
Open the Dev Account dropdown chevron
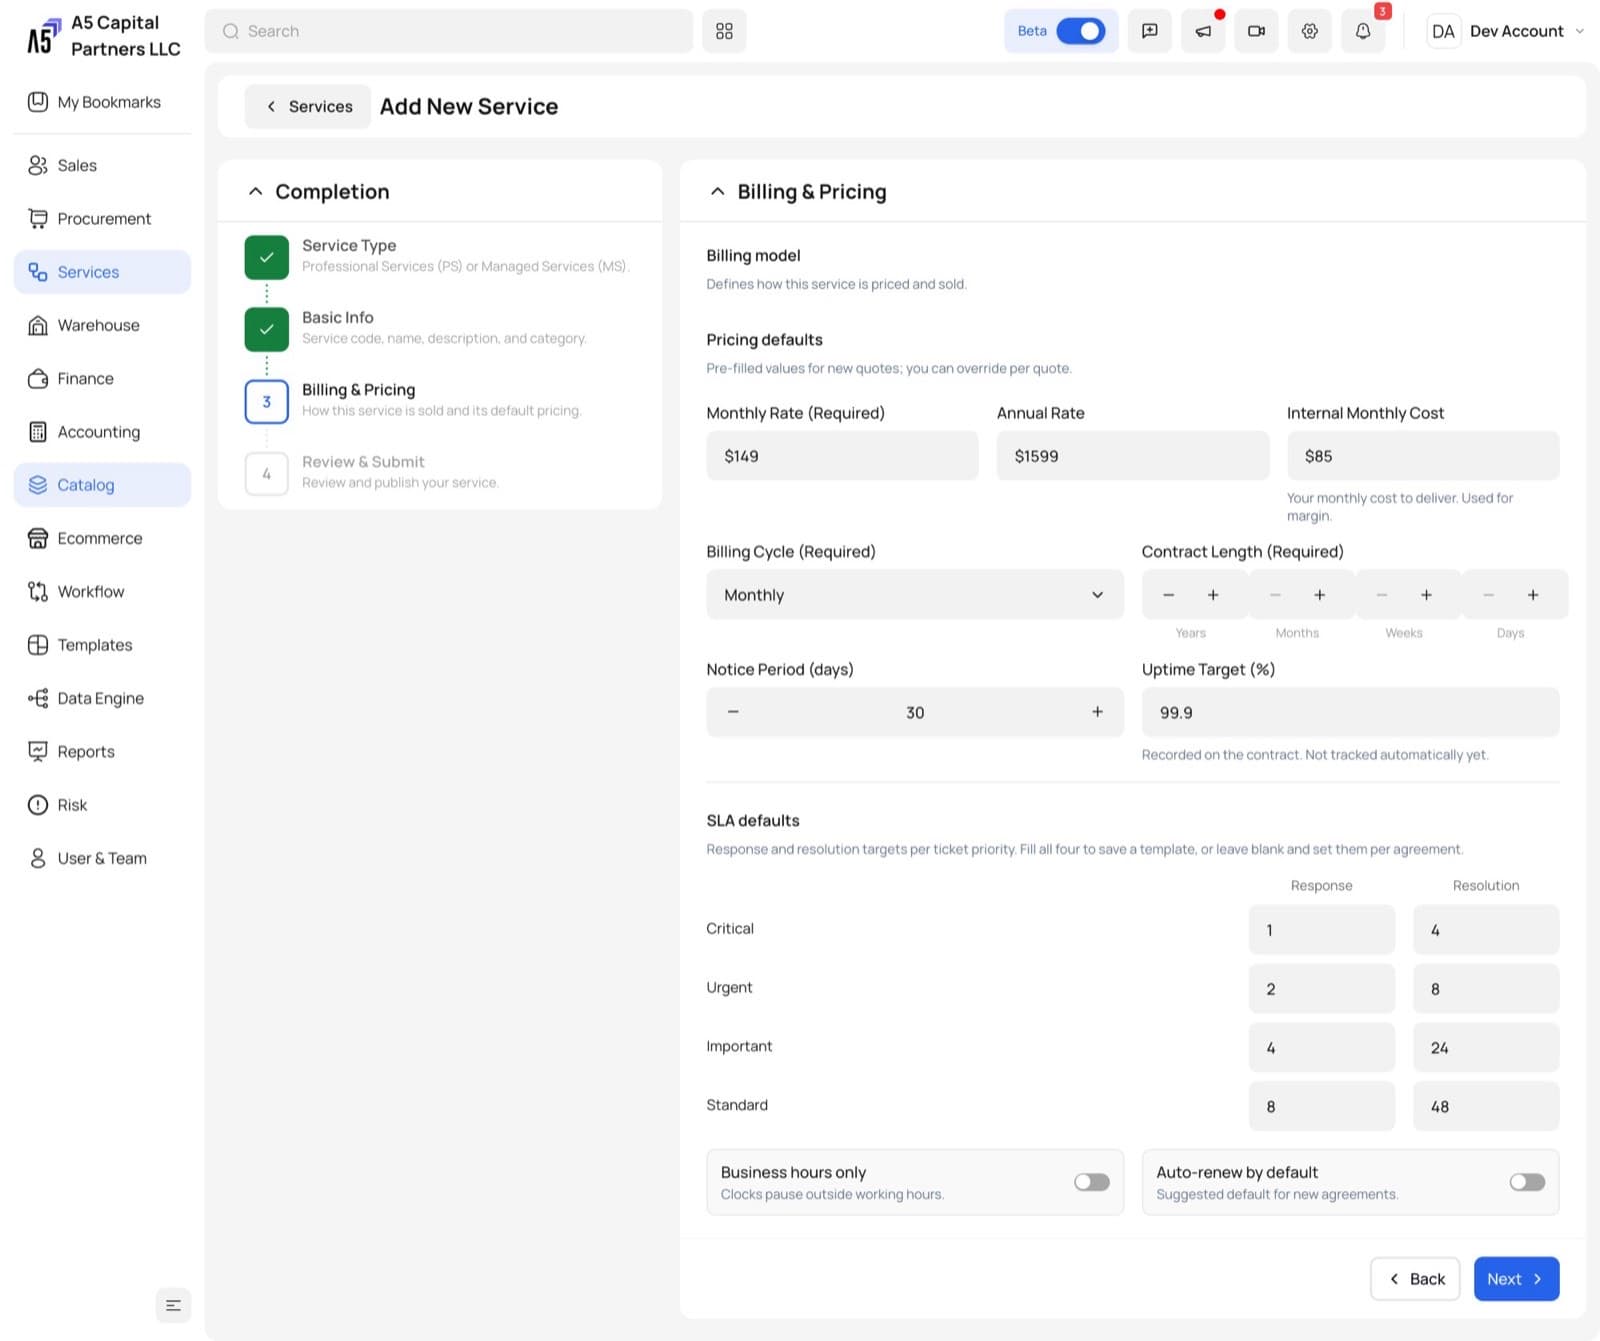[x=1580, y=31]
